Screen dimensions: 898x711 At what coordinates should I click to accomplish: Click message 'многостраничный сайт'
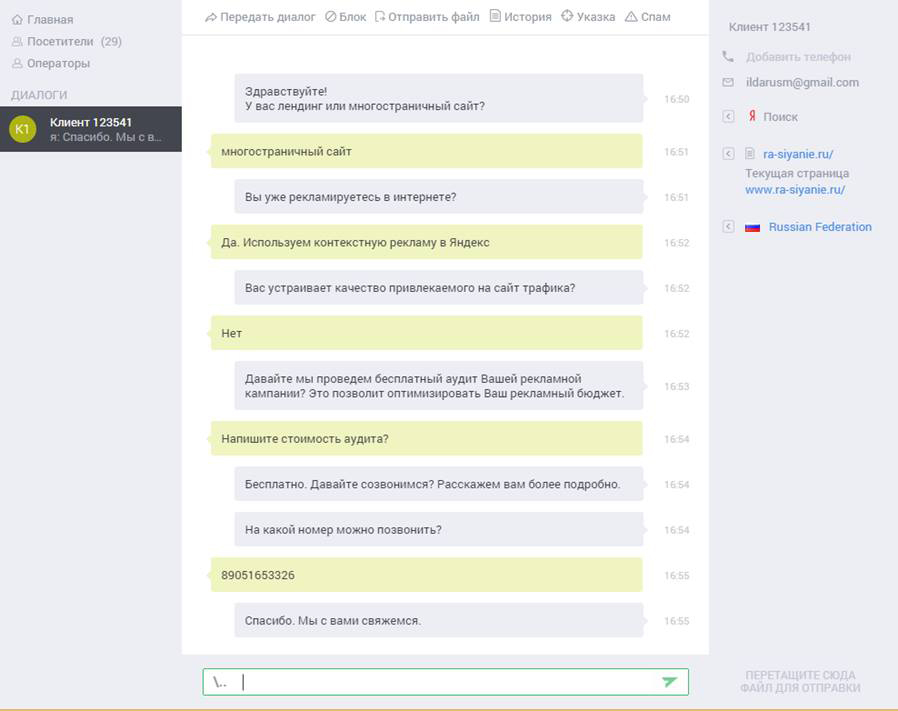tap(427, 151)
